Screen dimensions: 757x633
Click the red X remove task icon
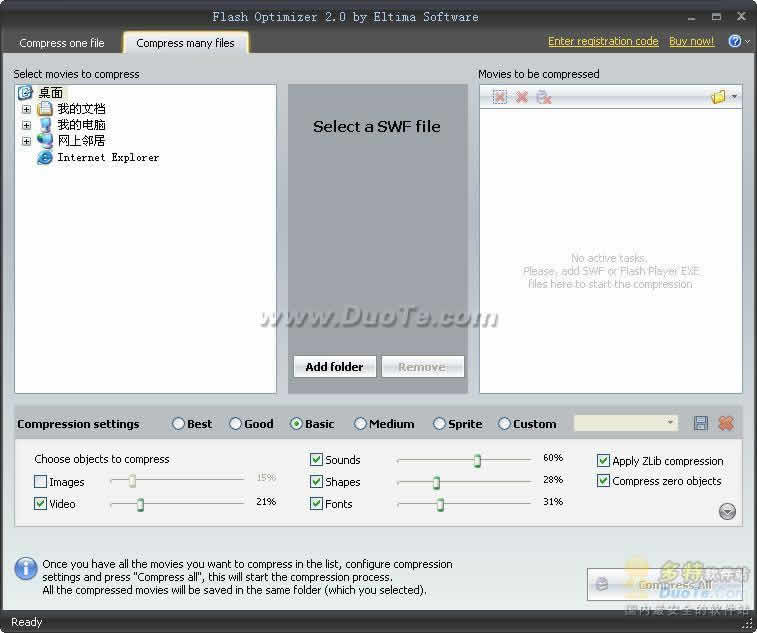521,97
